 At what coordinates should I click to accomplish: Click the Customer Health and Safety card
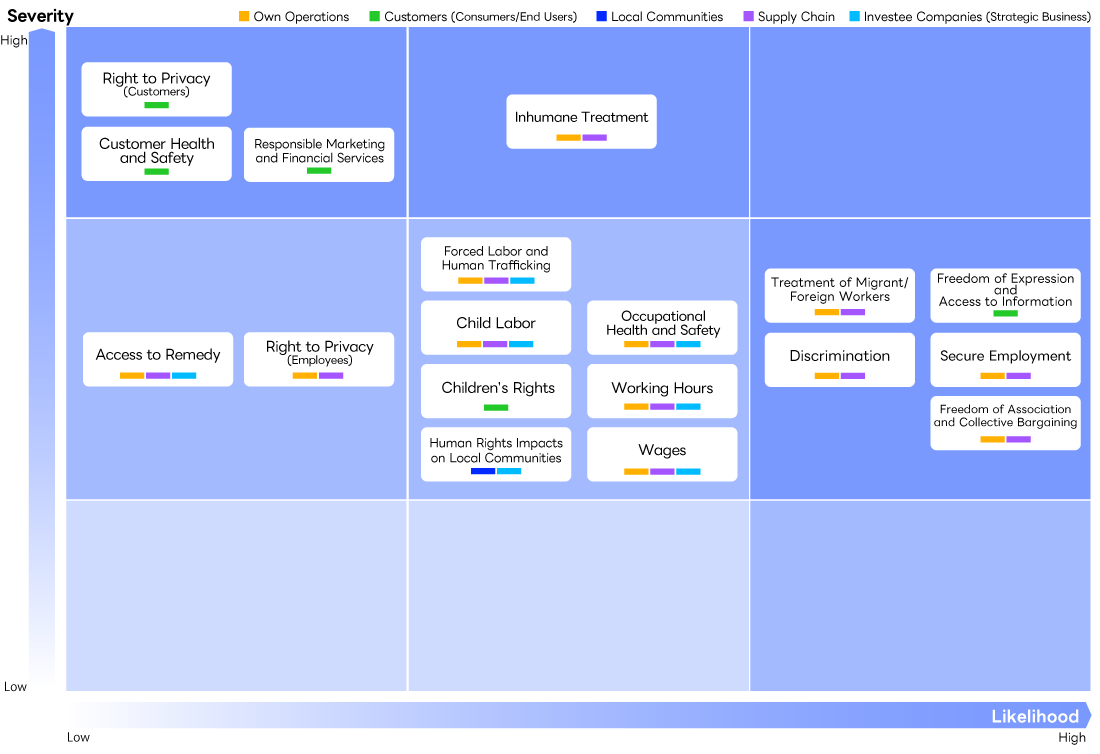click(x=156, y=154)
